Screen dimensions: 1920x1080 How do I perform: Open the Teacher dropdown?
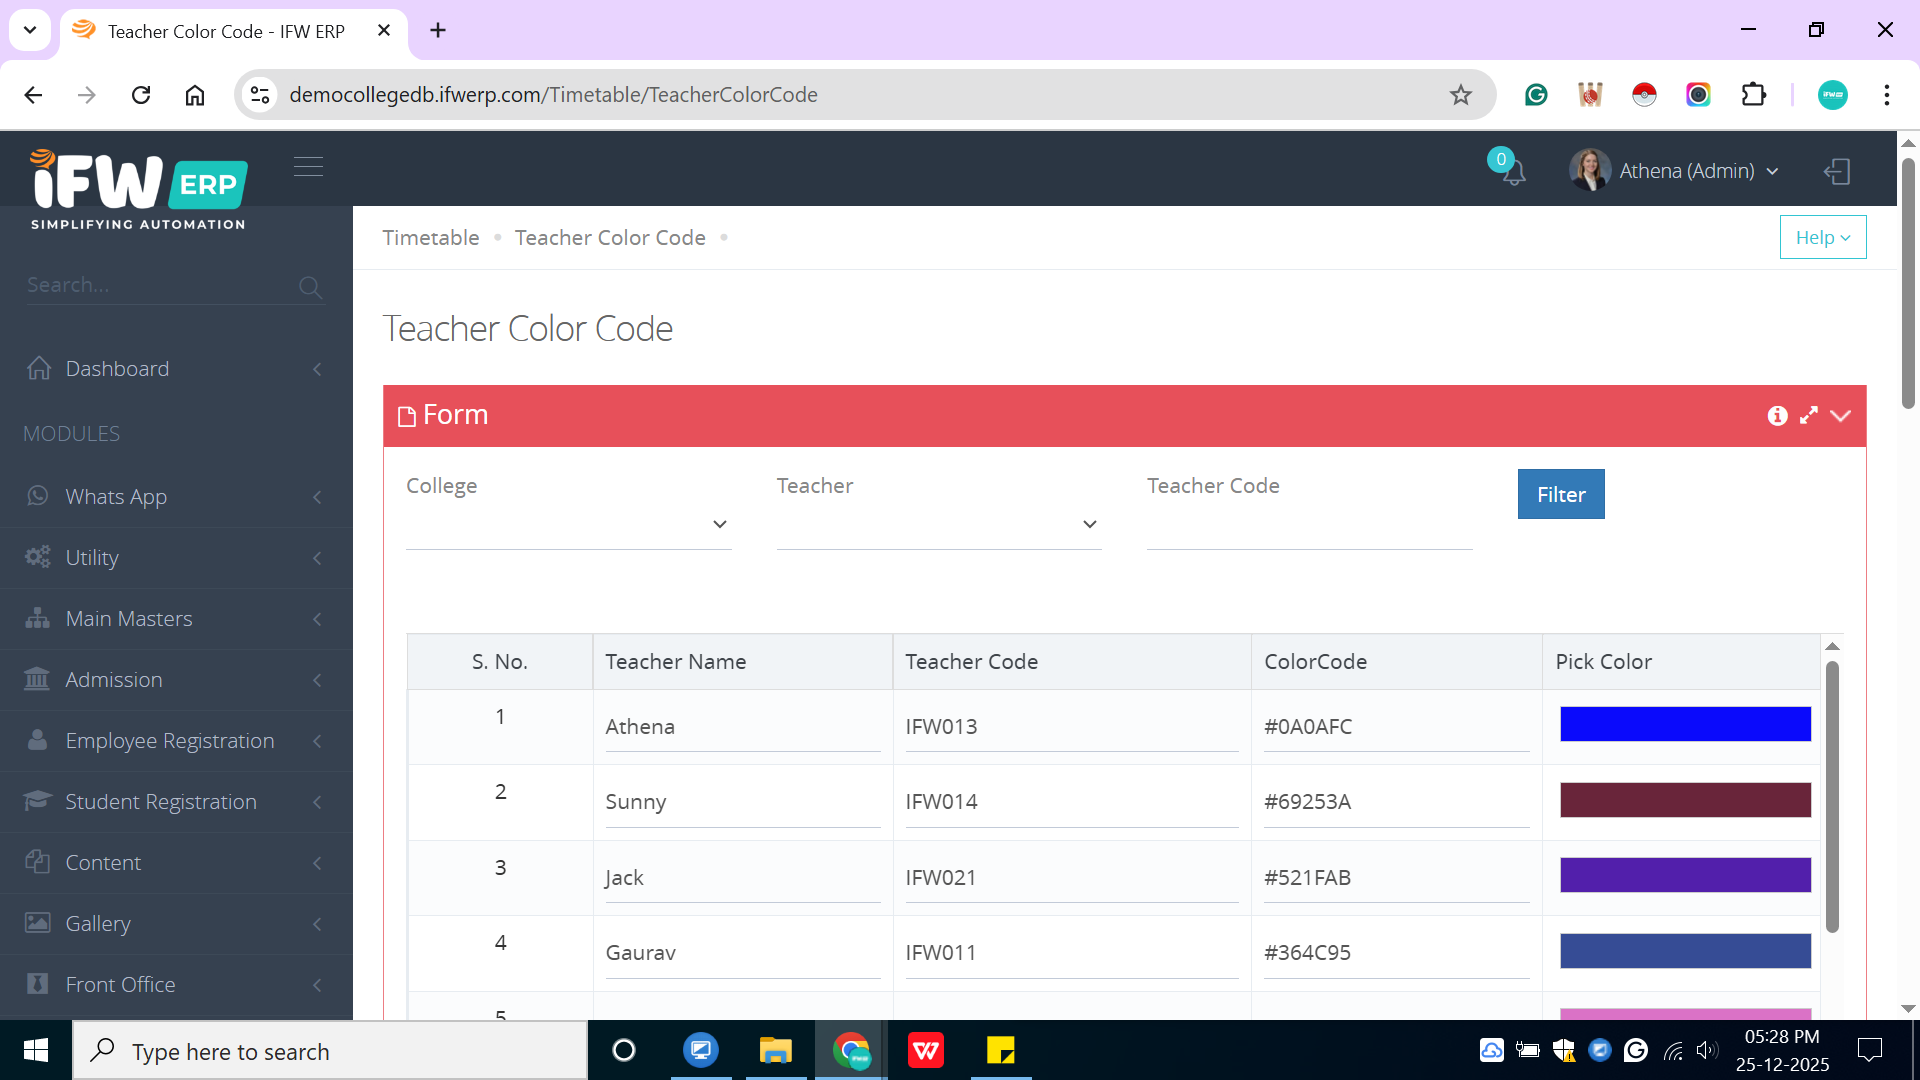click(938, 525)
